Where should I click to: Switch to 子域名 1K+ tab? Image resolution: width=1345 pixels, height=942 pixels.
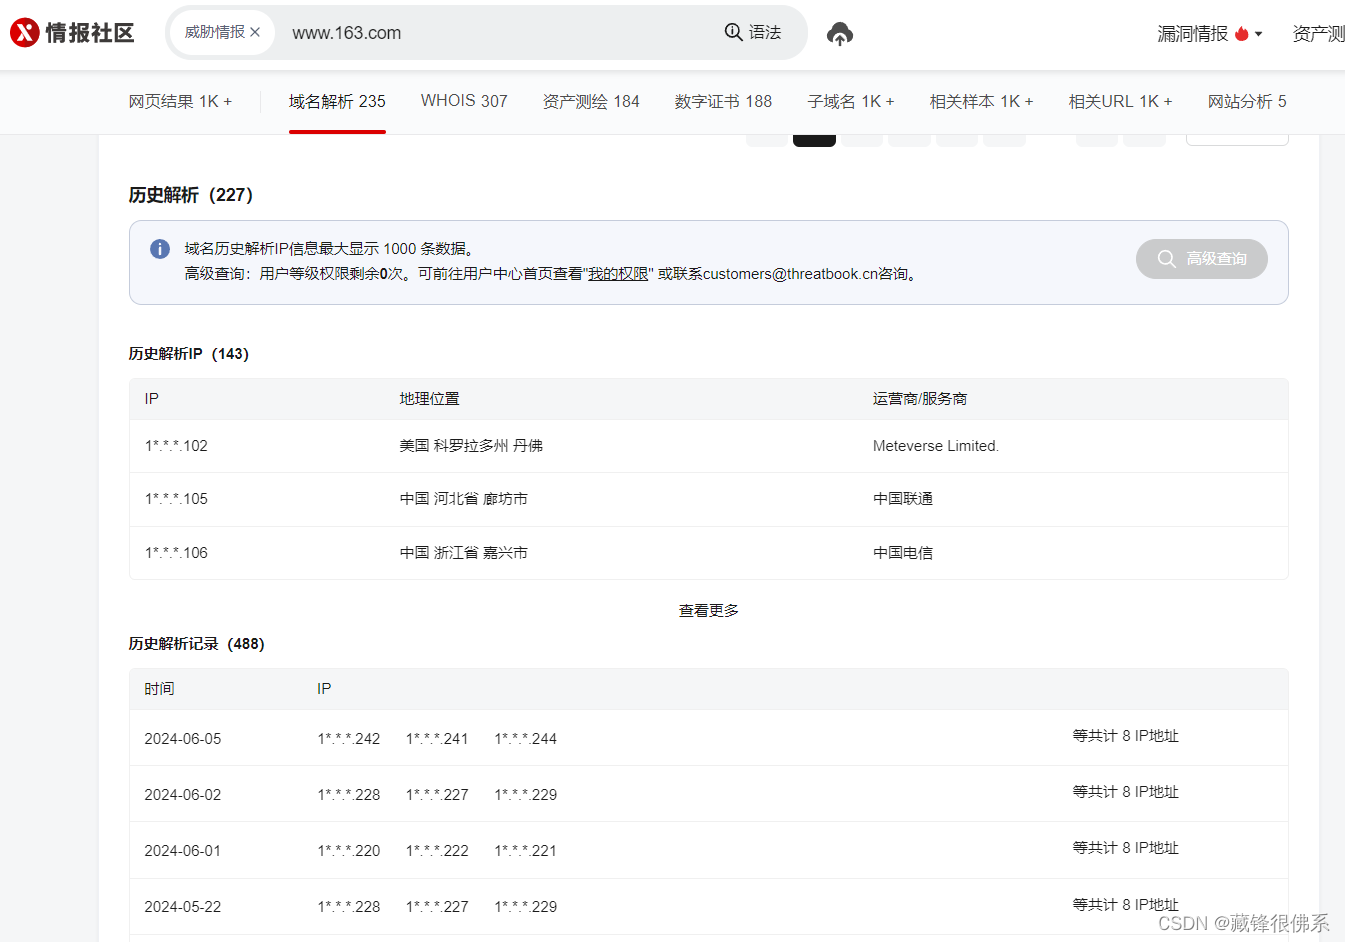coord(851,102)
